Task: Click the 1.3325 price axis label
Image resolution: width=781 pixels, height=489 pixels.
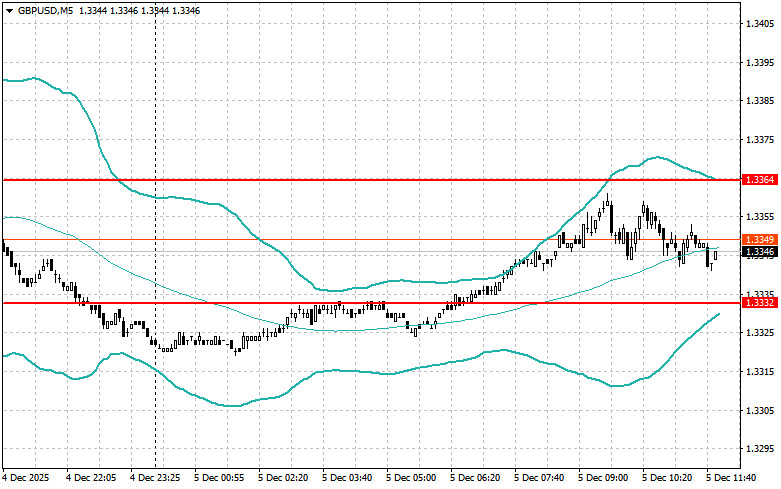Action: (760, 333)
